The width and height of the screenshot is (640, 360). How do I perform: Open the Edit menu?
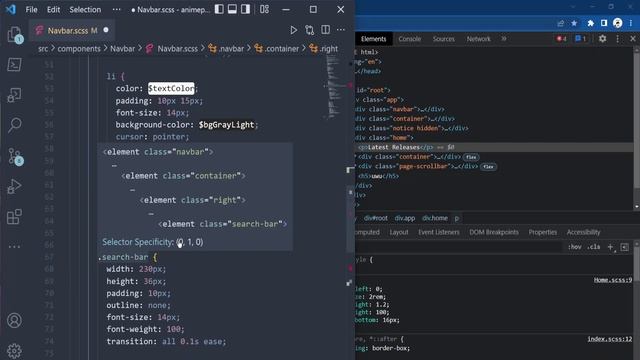pyautogui.click(x=53, y=9)
